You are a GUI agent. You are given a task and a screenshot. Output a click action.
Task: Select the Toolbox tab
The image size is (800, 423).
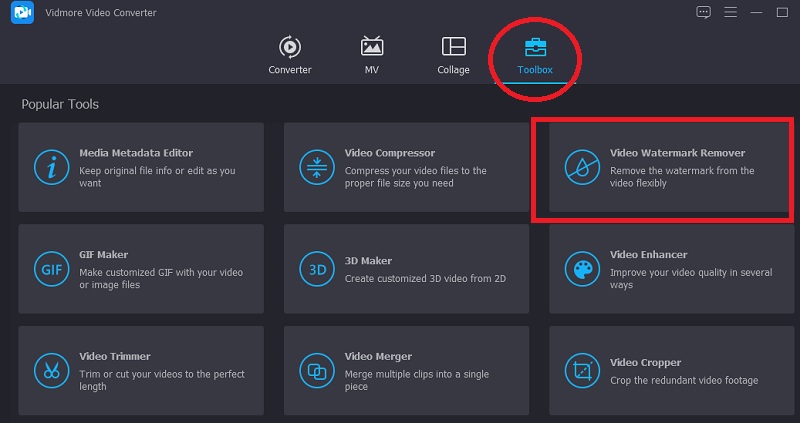tap(535, 55)
